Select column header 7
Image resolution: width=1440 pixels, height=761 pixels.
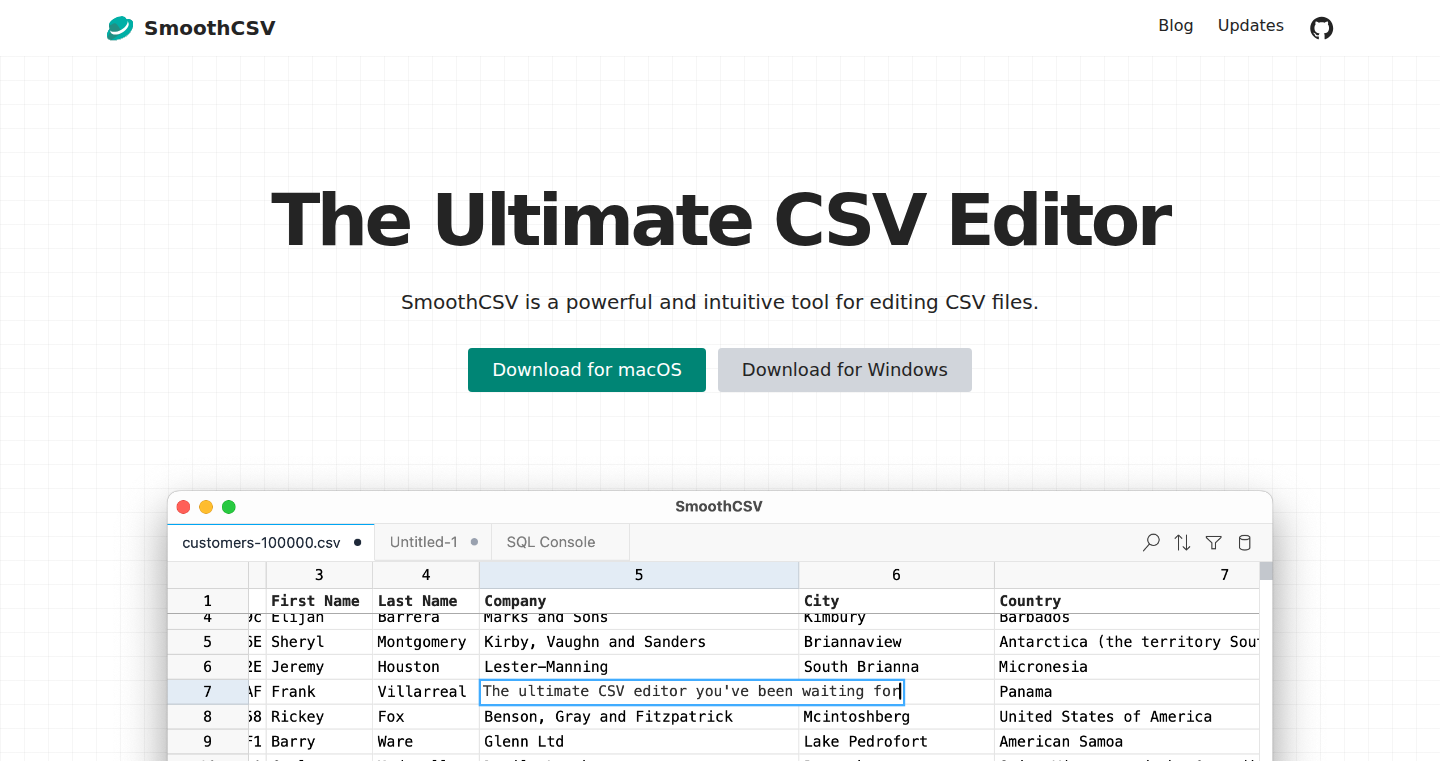coord(1127,575)
